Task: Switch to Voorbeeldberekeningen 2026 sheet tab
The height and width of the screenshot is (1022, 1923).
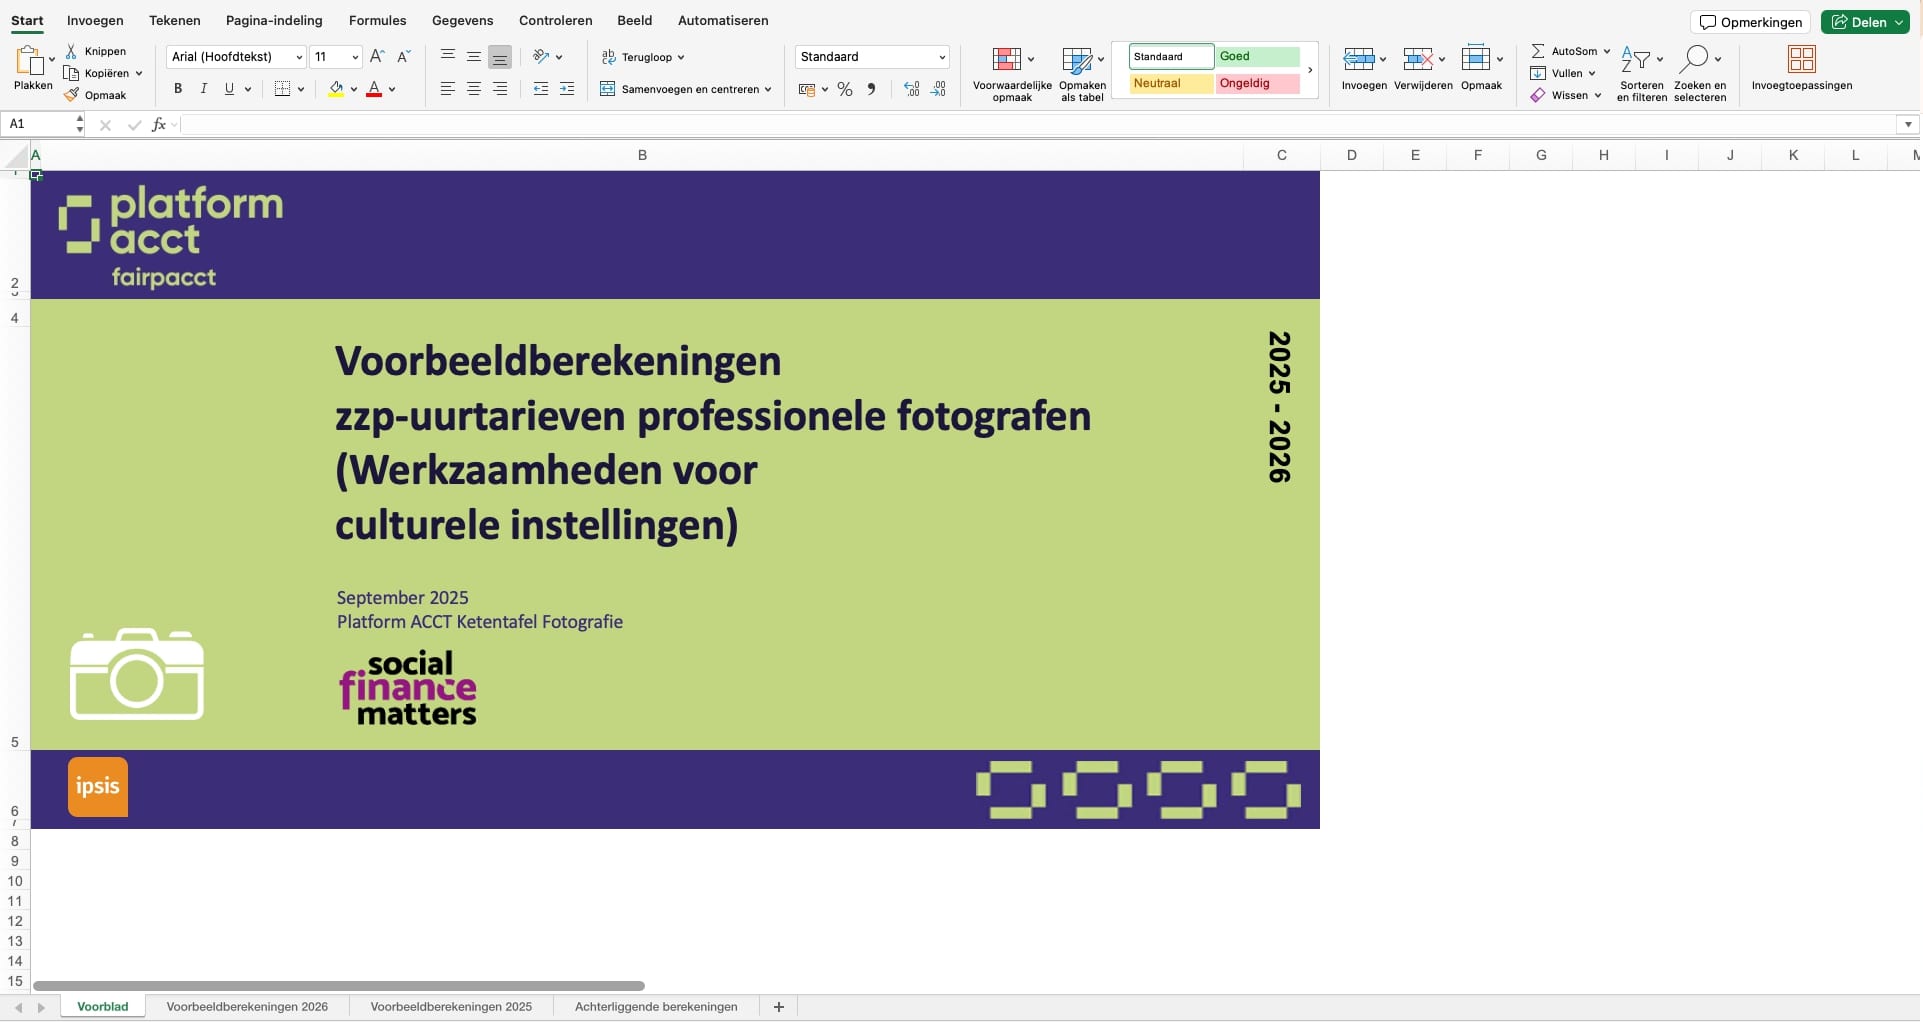Action: point(247,1007)
